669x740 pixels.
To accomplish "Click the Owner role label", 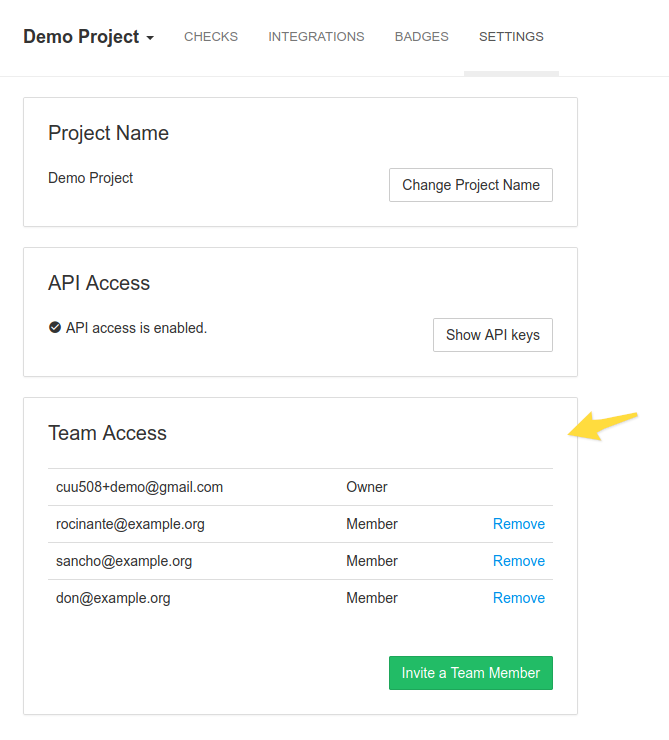I will coord(367,487).
